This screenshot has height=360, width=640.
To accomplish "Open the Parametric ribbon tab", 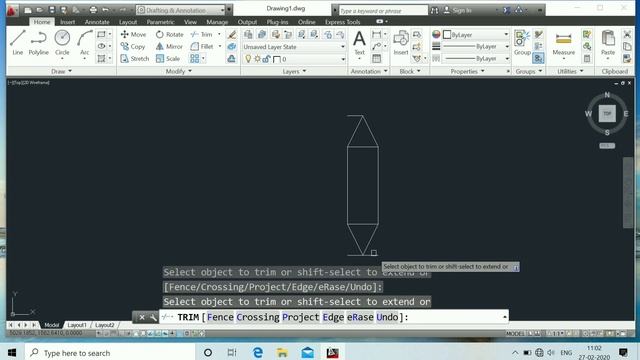I will tap(160, 22).
